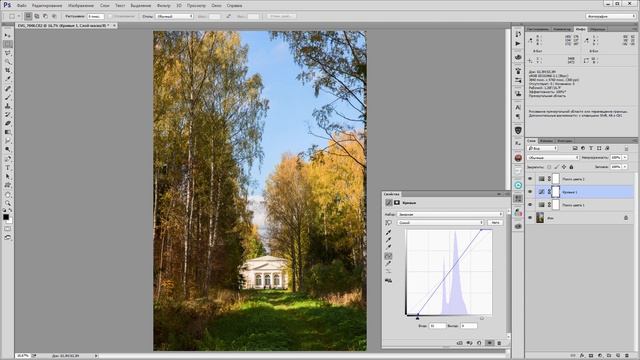The width and height of the screenshot is (640, 360).
Task: Toggle clip to layer in Properties panel
Action: [460, 343]
